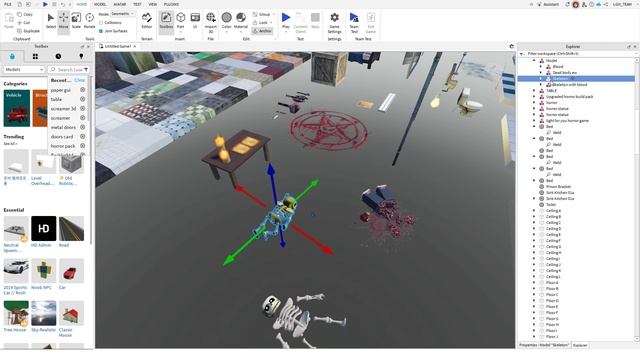The width and height of the screenshot is (640, 360).
Task: Select 'Dead body' item in Explorer
Action: [x=565, y=73]
